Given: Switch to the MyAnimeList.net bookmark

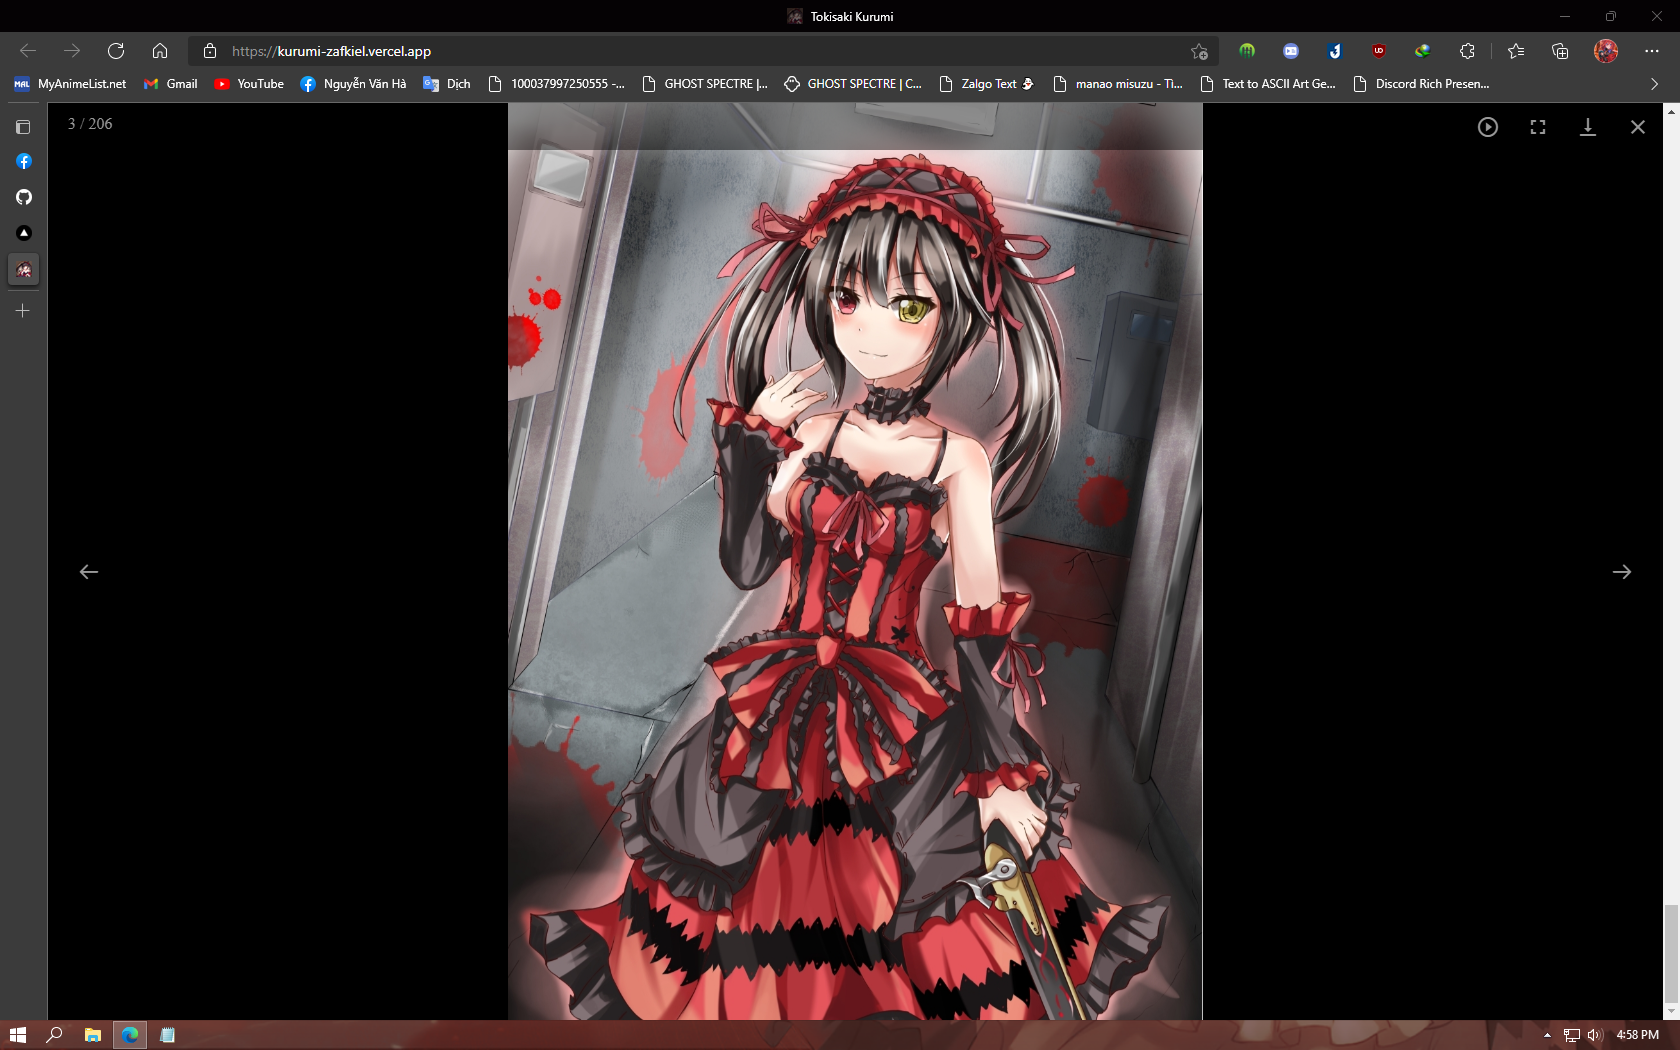Looking at the screenshot, I should [x=70, y=84].
